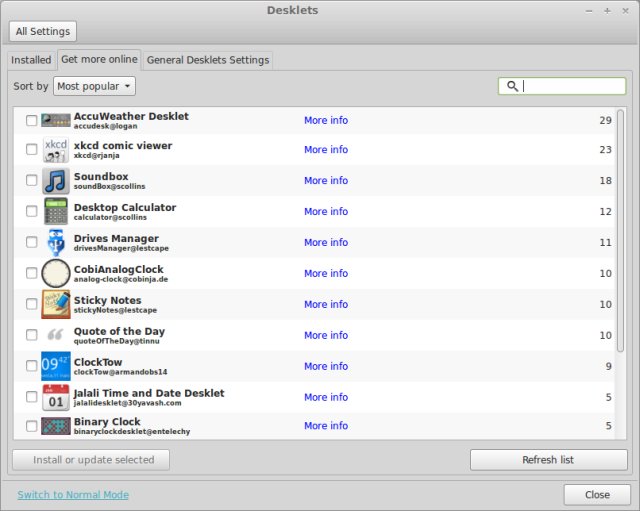Click the CobiAnalogClock clock face icon
Screen dimensions: 640x511
(x=56, y=273)
